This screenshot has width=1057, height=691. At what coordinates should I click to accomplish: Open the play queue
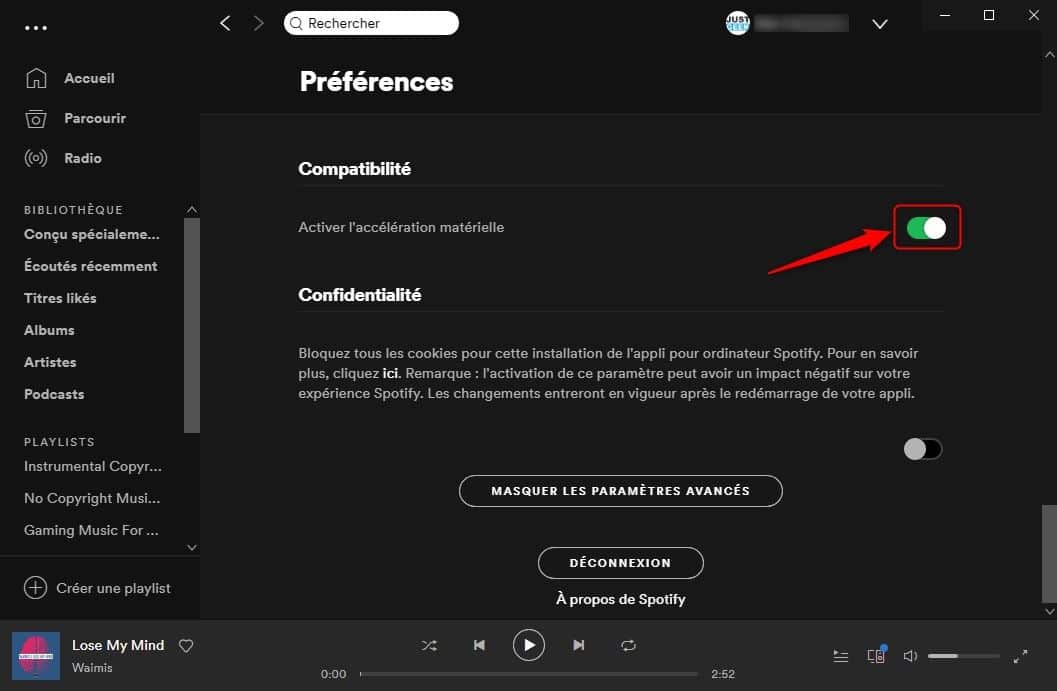pos(841,656)
